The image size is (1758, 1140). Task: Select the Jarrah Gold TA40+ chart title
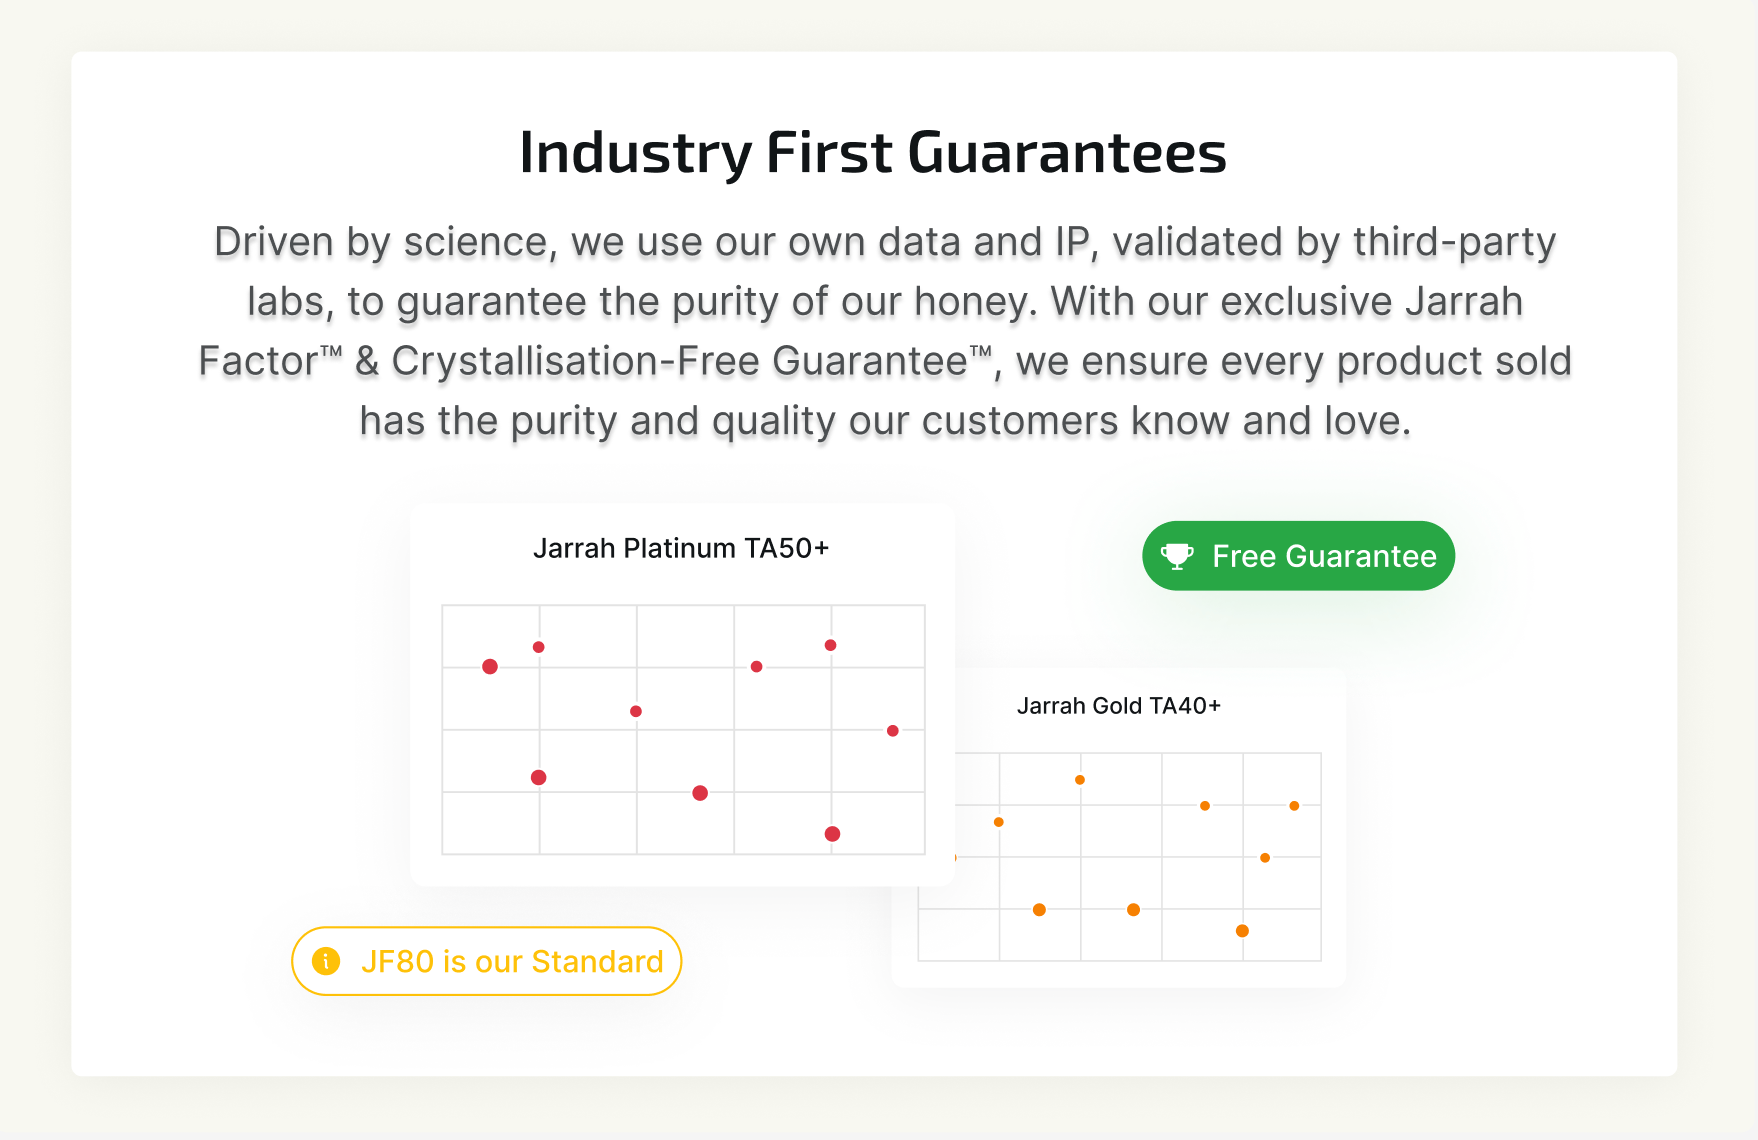tap(1118, 706)
